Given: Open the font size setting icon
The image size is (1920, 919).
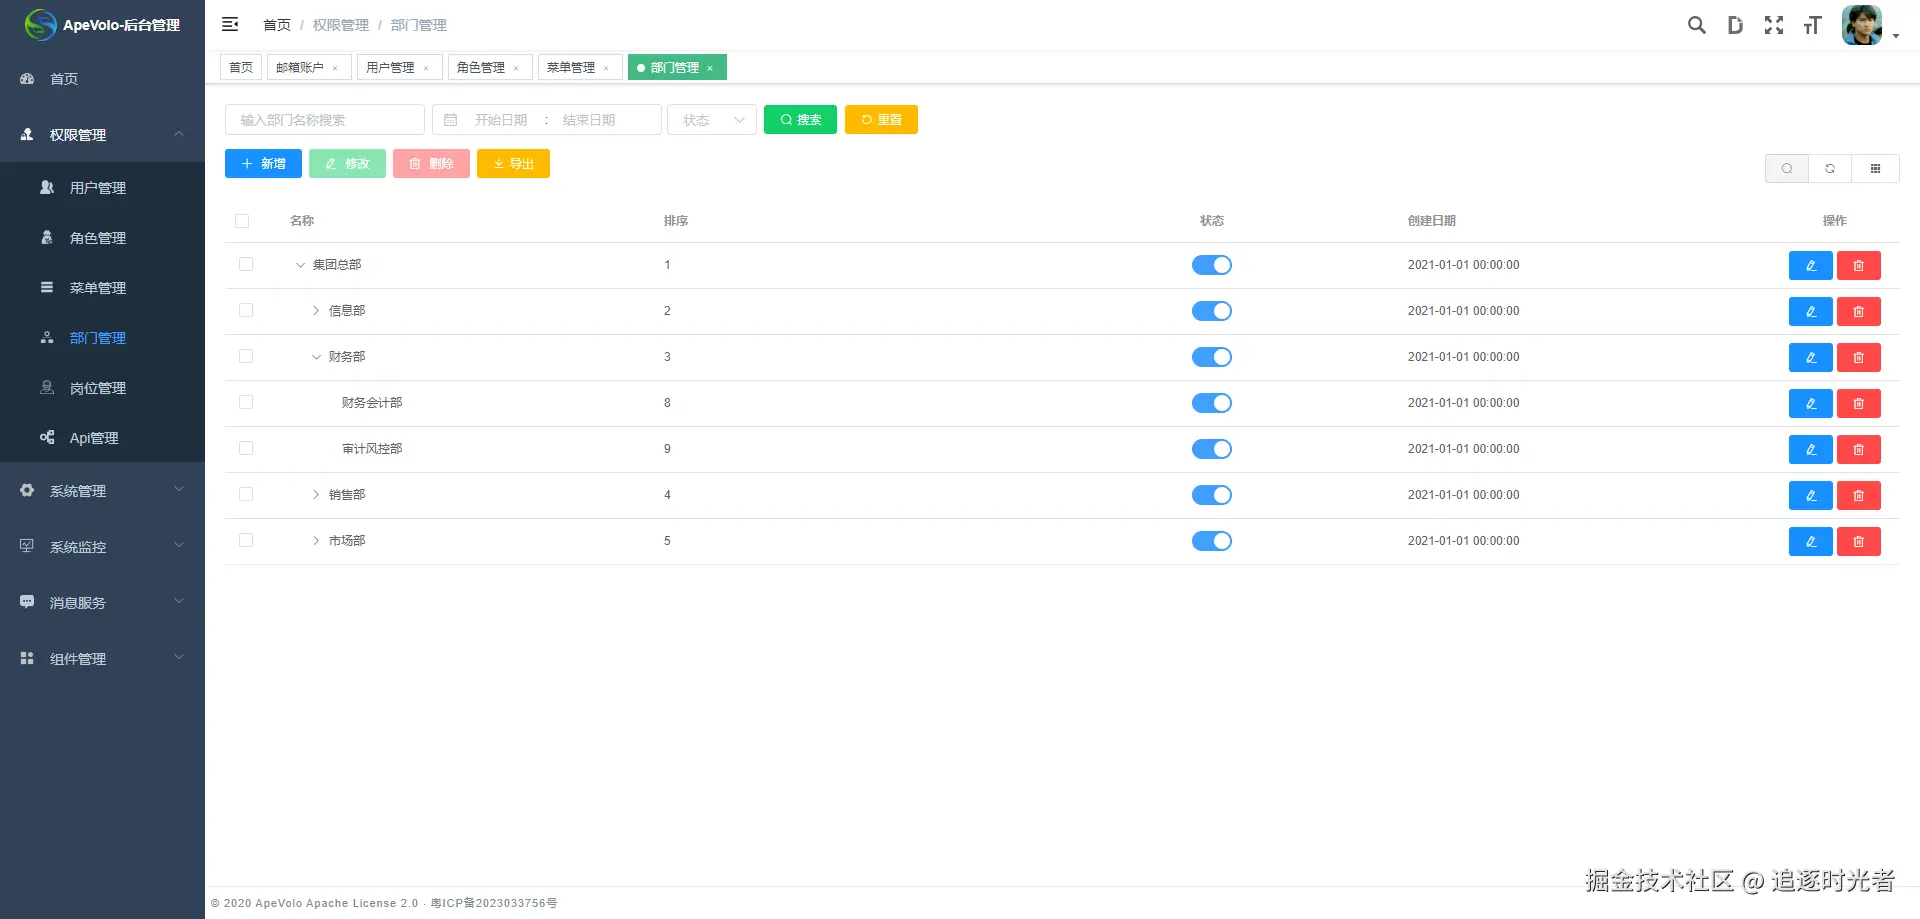Looking at the screenshot, I should point(1812,25).
